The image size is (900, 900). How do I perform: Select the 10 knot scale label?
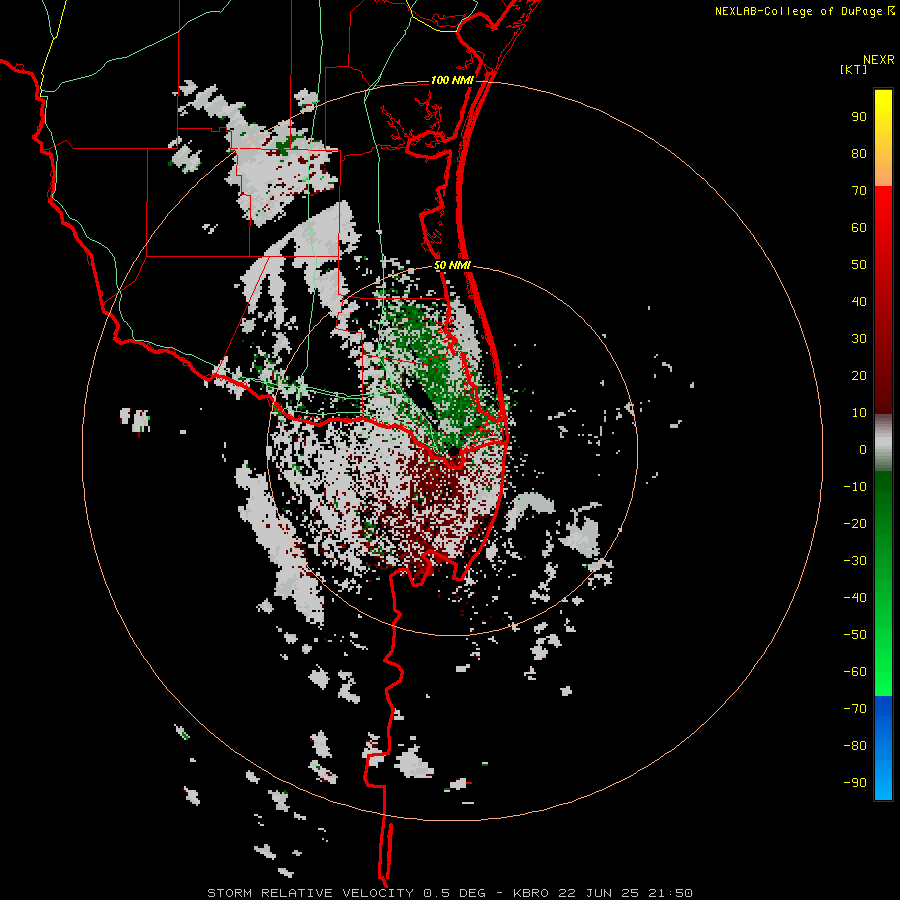(859, 413)
